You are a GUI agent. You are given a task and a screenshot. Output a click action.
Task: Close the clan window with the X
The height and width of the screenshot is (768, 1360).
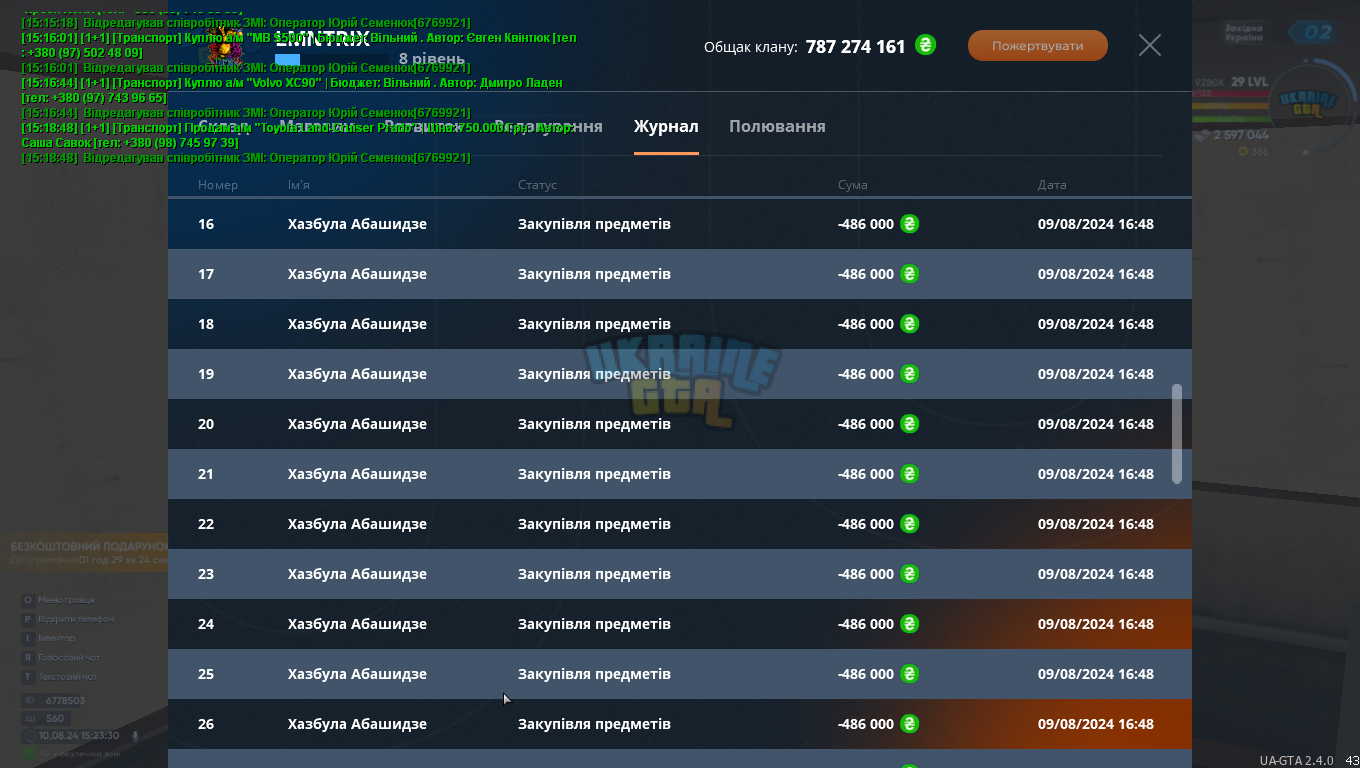click(x=1150, y=45)
